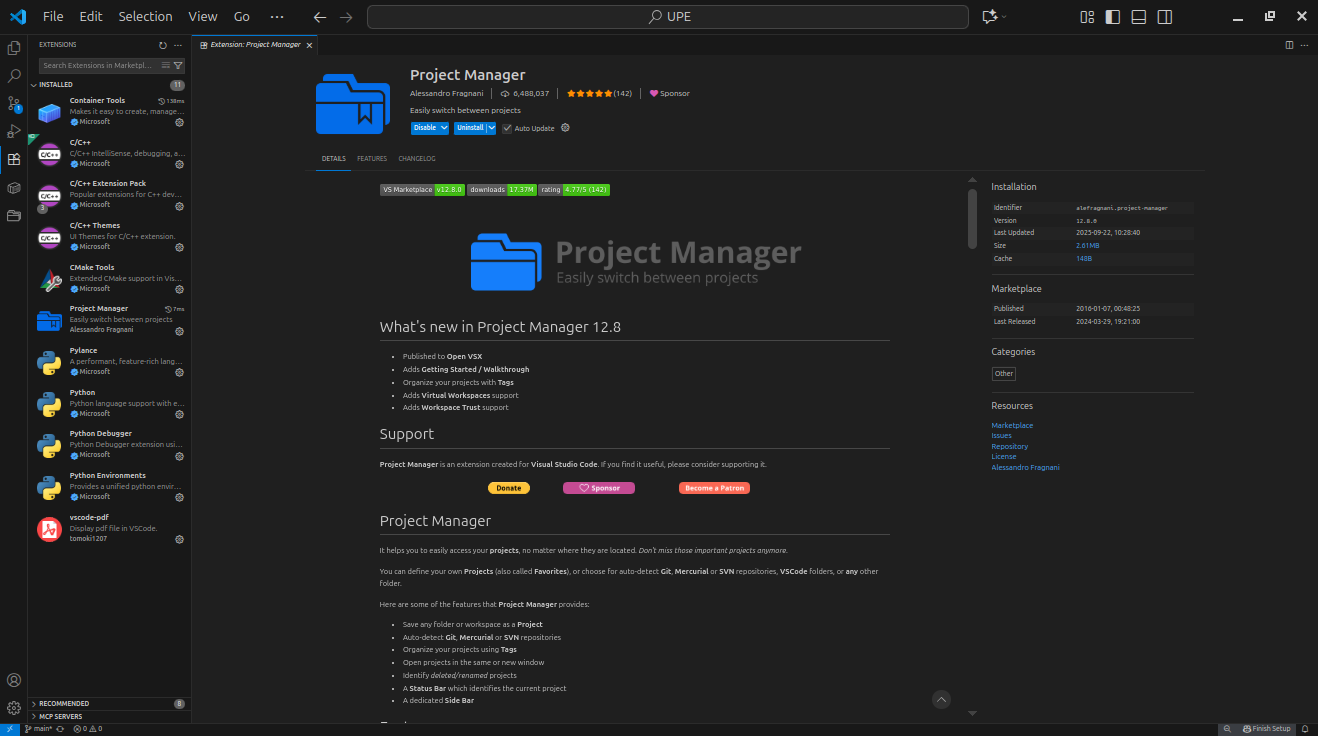Toggle the Auto Update checkbox
The image size is (1318, 736).
[508, 128]
